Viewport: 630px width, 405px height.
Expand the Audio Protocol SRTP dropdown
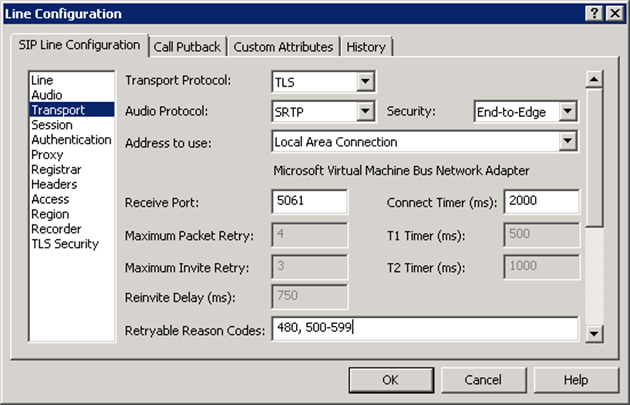(x=365, y=111)
